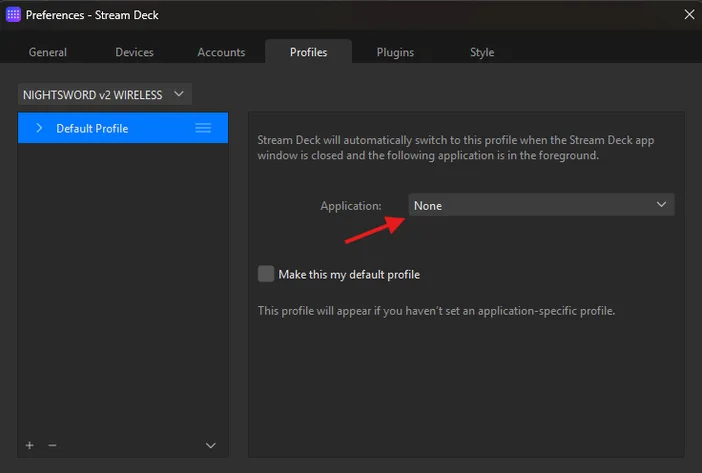Click the Application: label
Viewport: 702px width, 473px height.
coord(351,206)
